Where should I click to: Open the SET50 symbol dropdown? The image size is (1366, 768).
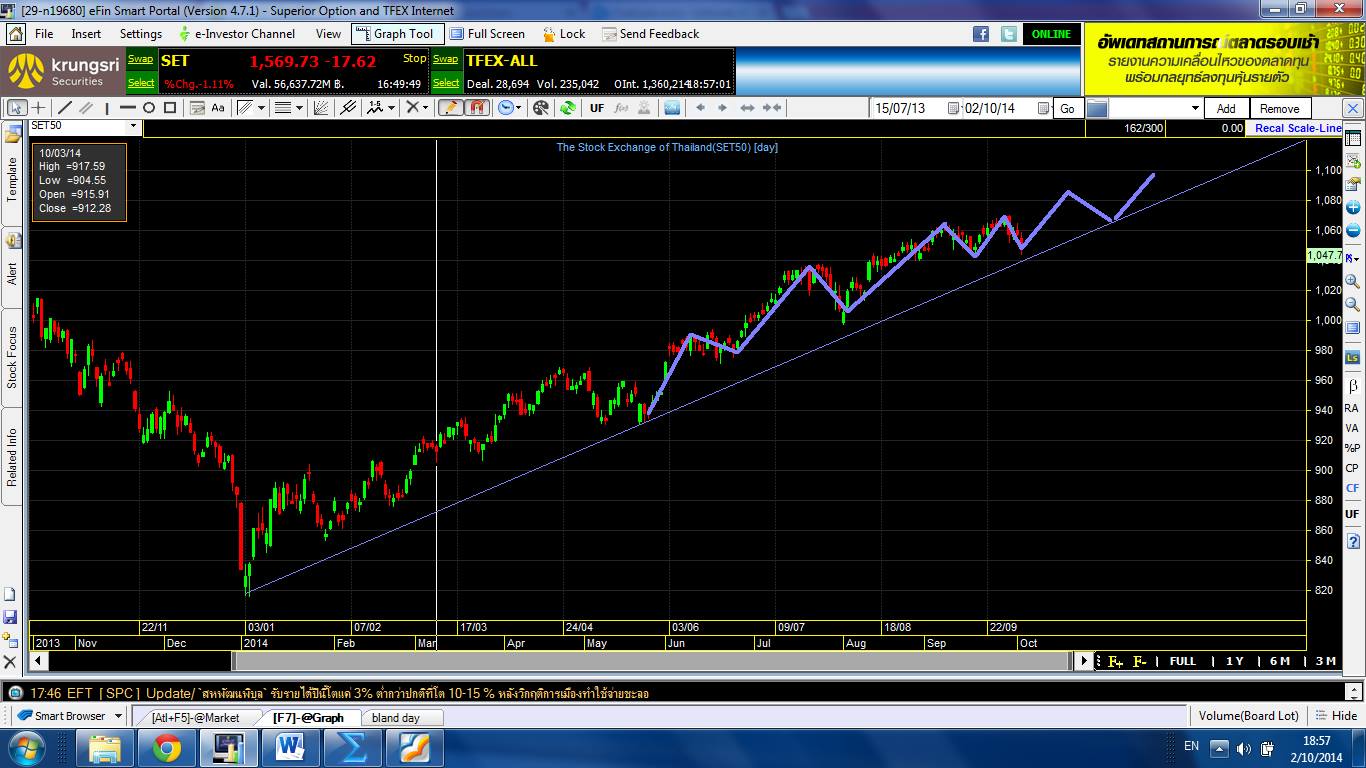(x=133, y=126)
